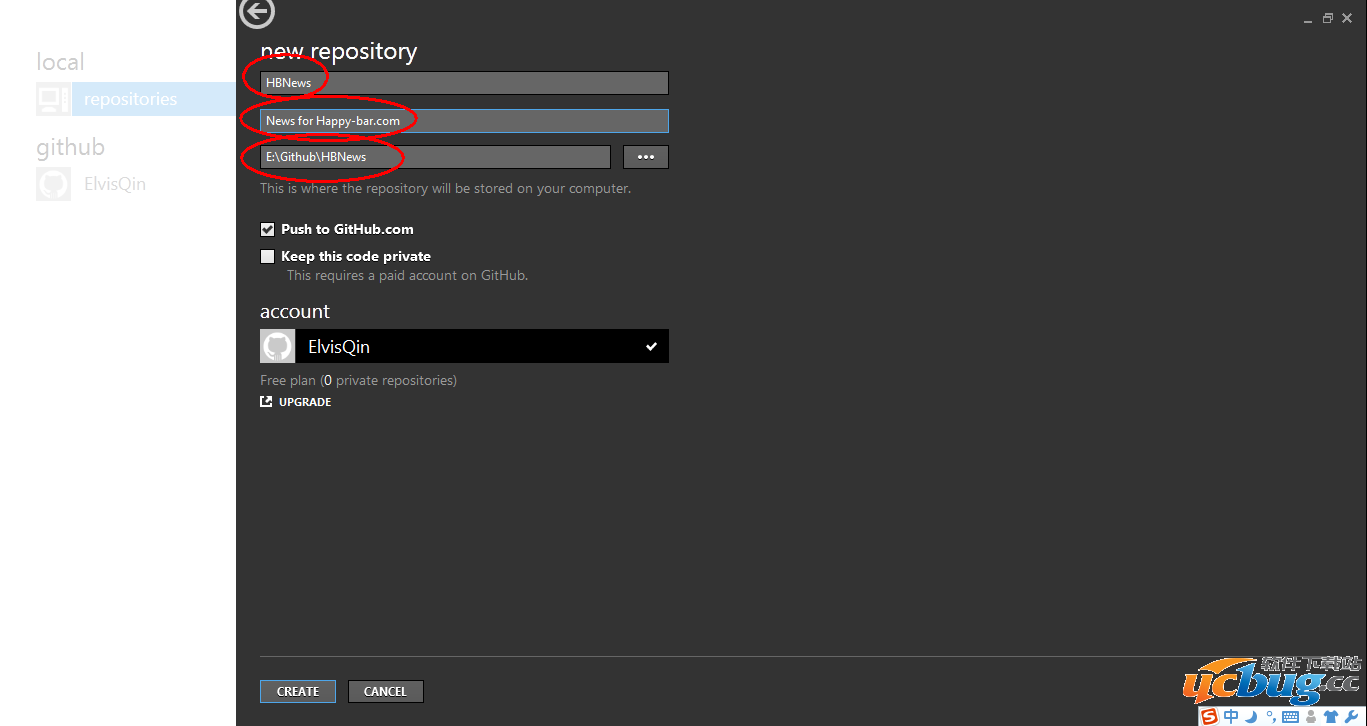Click the user profile icon in input bar
Image resolution: width=1367 pixels, height=726 pixels.
tap(1310, 716)
